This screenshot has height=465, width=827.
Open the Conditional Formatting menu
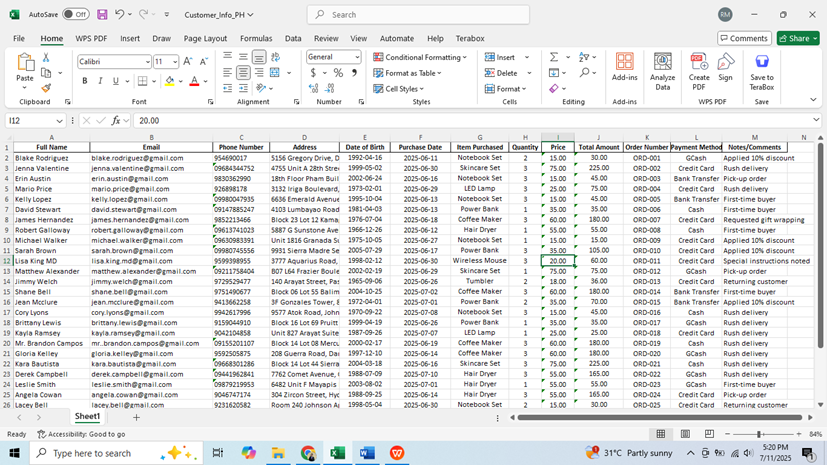click(420, 57)
